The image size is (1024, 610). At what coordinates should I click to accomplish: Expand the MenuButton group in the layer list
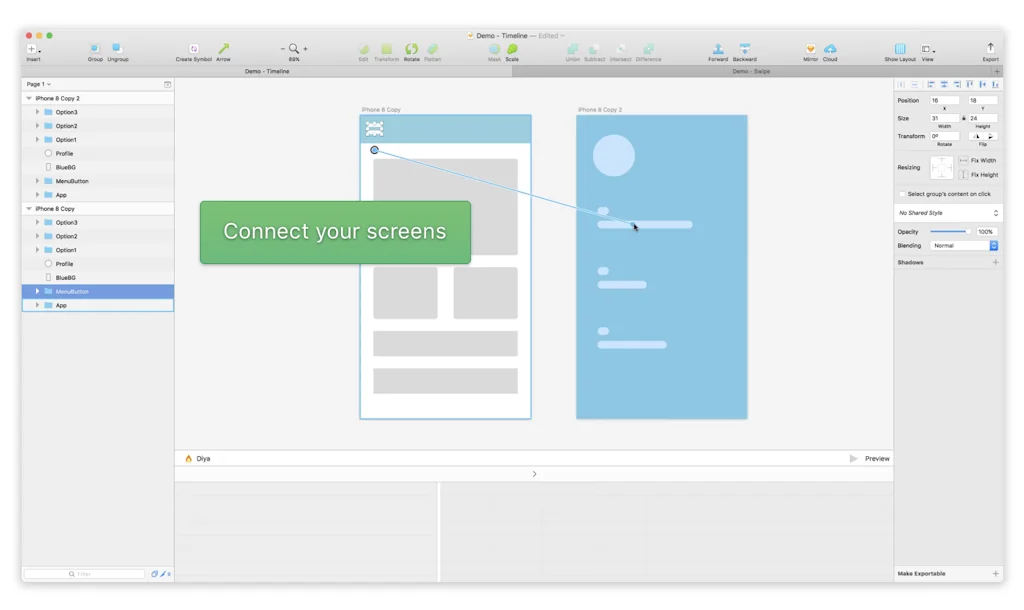tap(37, 291)
